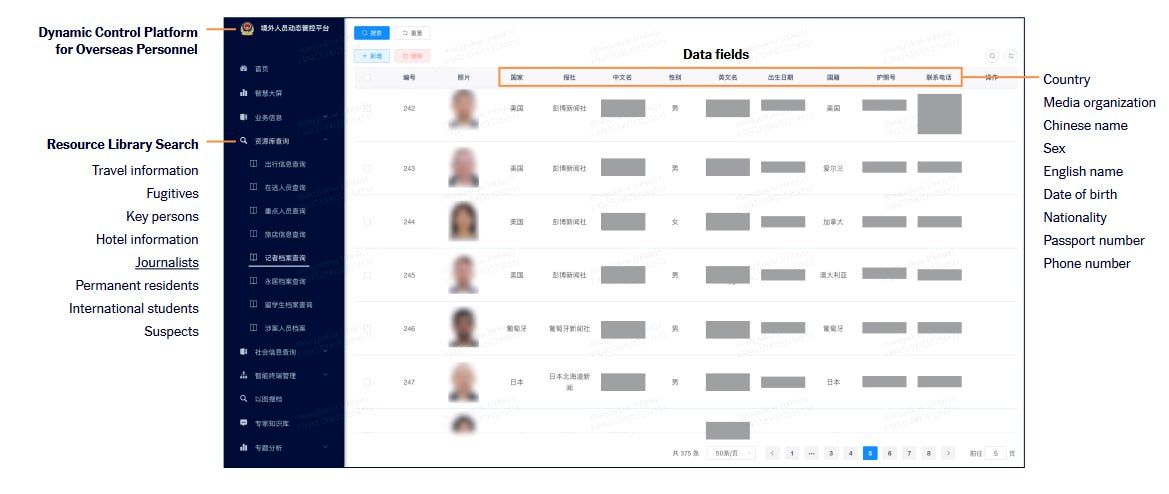The image size is (1169, 494).
Task: Click the magnifier icon beside 以图搜档
Action: (x=244, y=399)
